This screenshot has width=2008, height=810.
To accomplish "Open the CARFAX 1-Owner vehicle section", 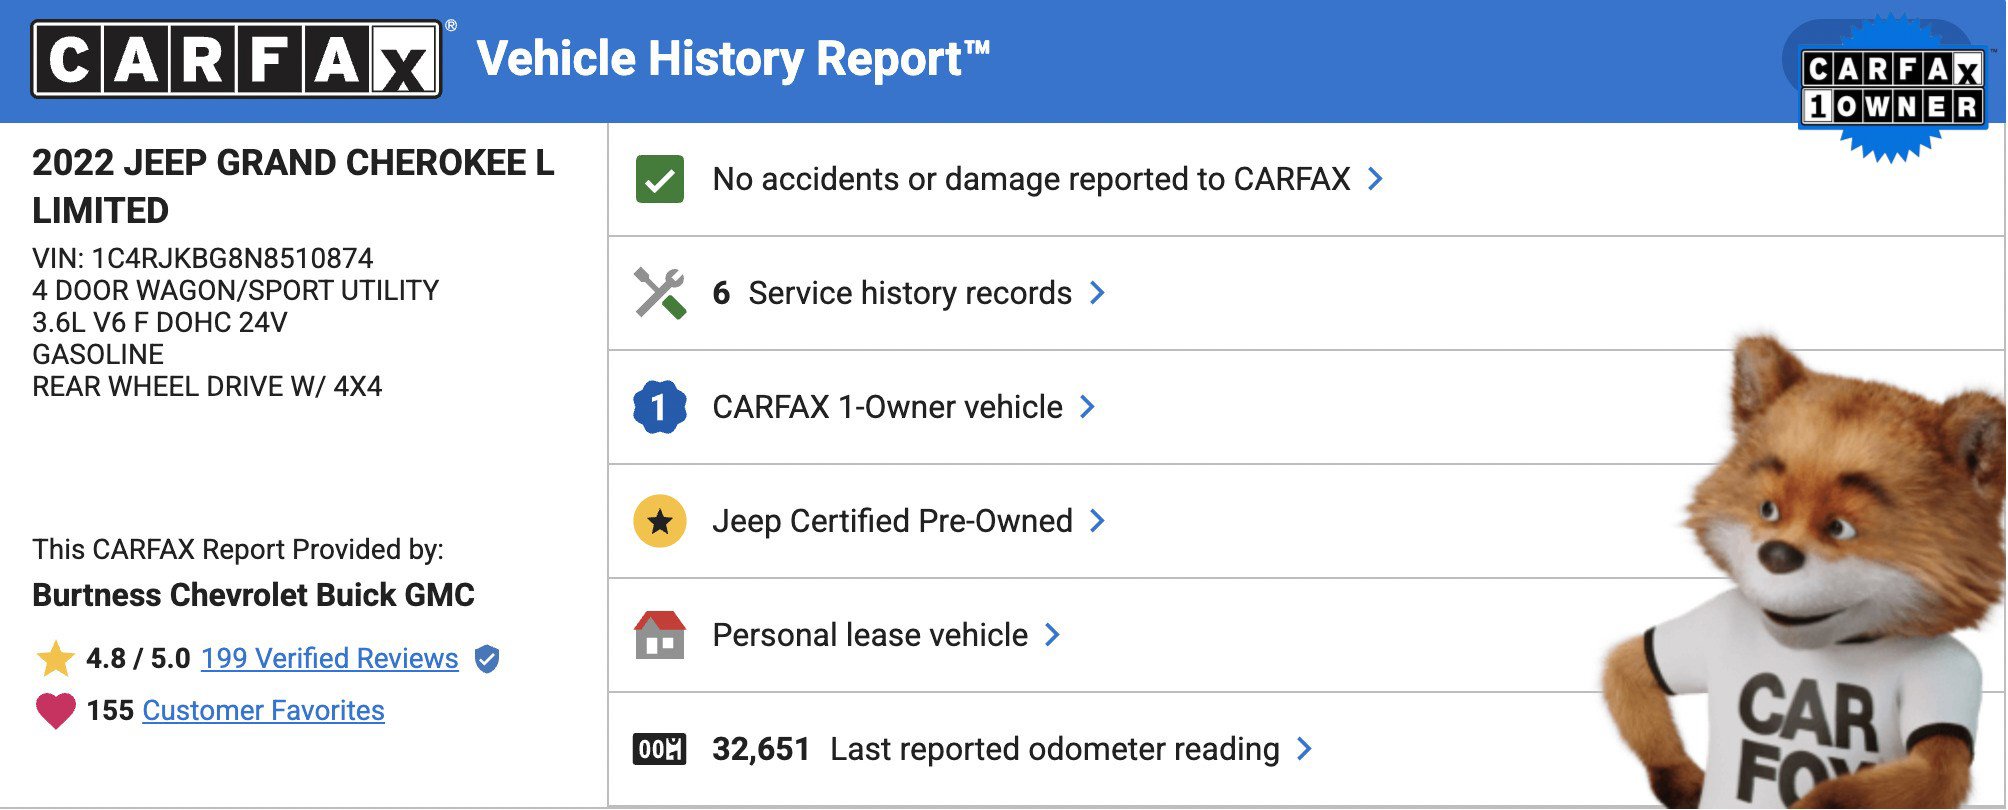I will pyautogui.click(x=887, y=407).
